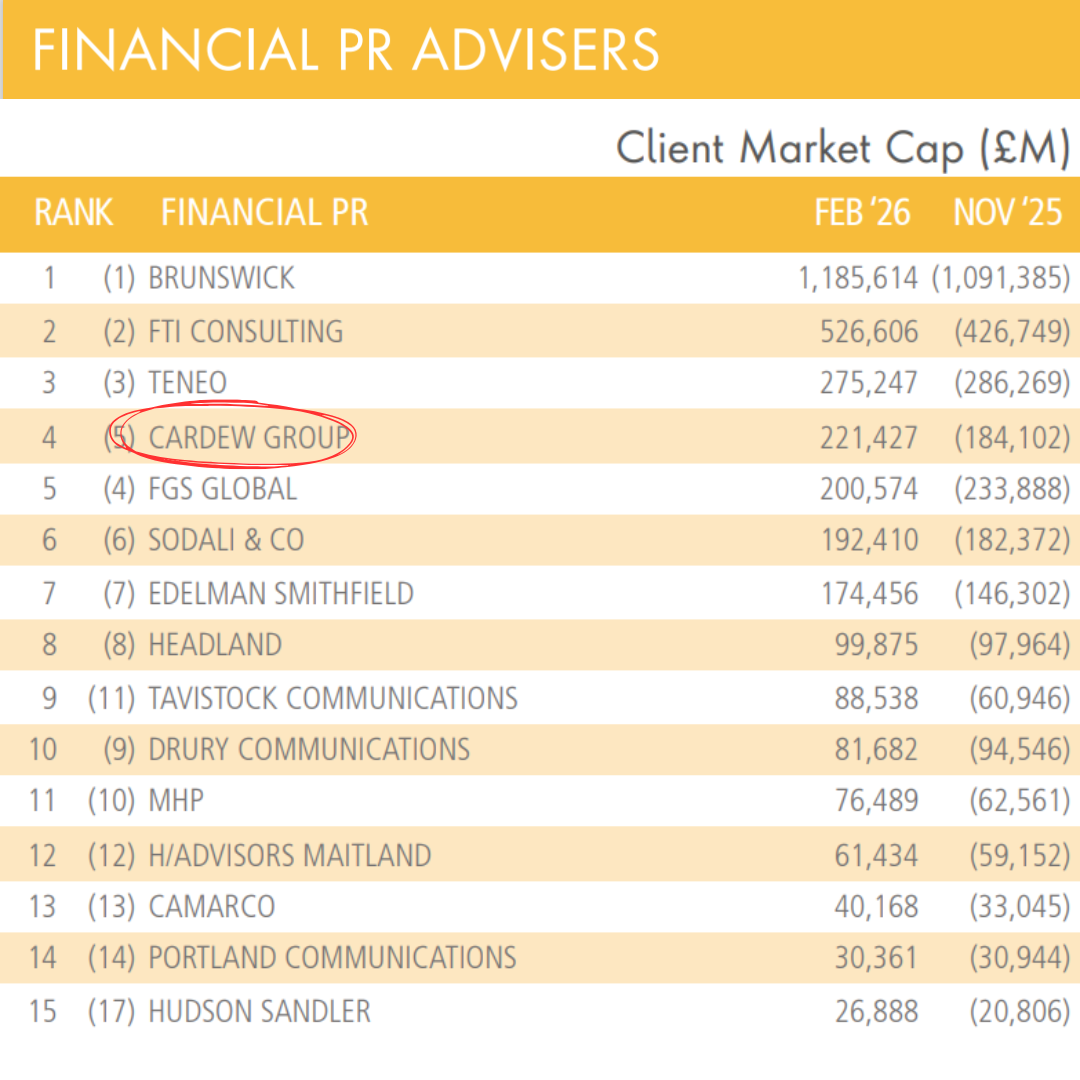Click the TENEO firm name
1080x1080 pixels.
(x=187, y=383)
